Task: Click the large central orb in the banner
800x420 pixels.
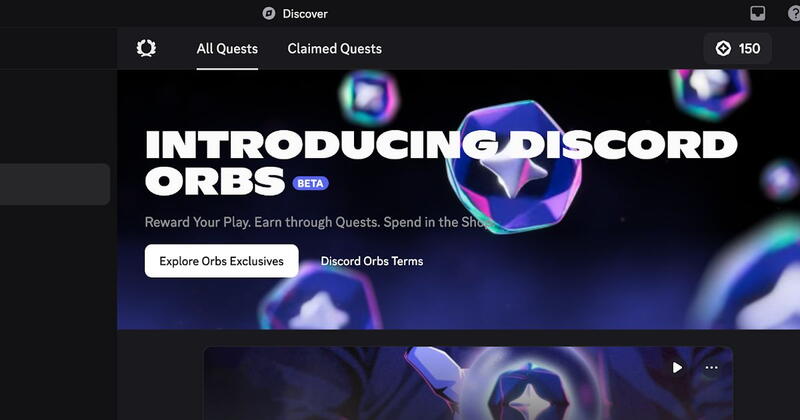Action: [514, 166]
